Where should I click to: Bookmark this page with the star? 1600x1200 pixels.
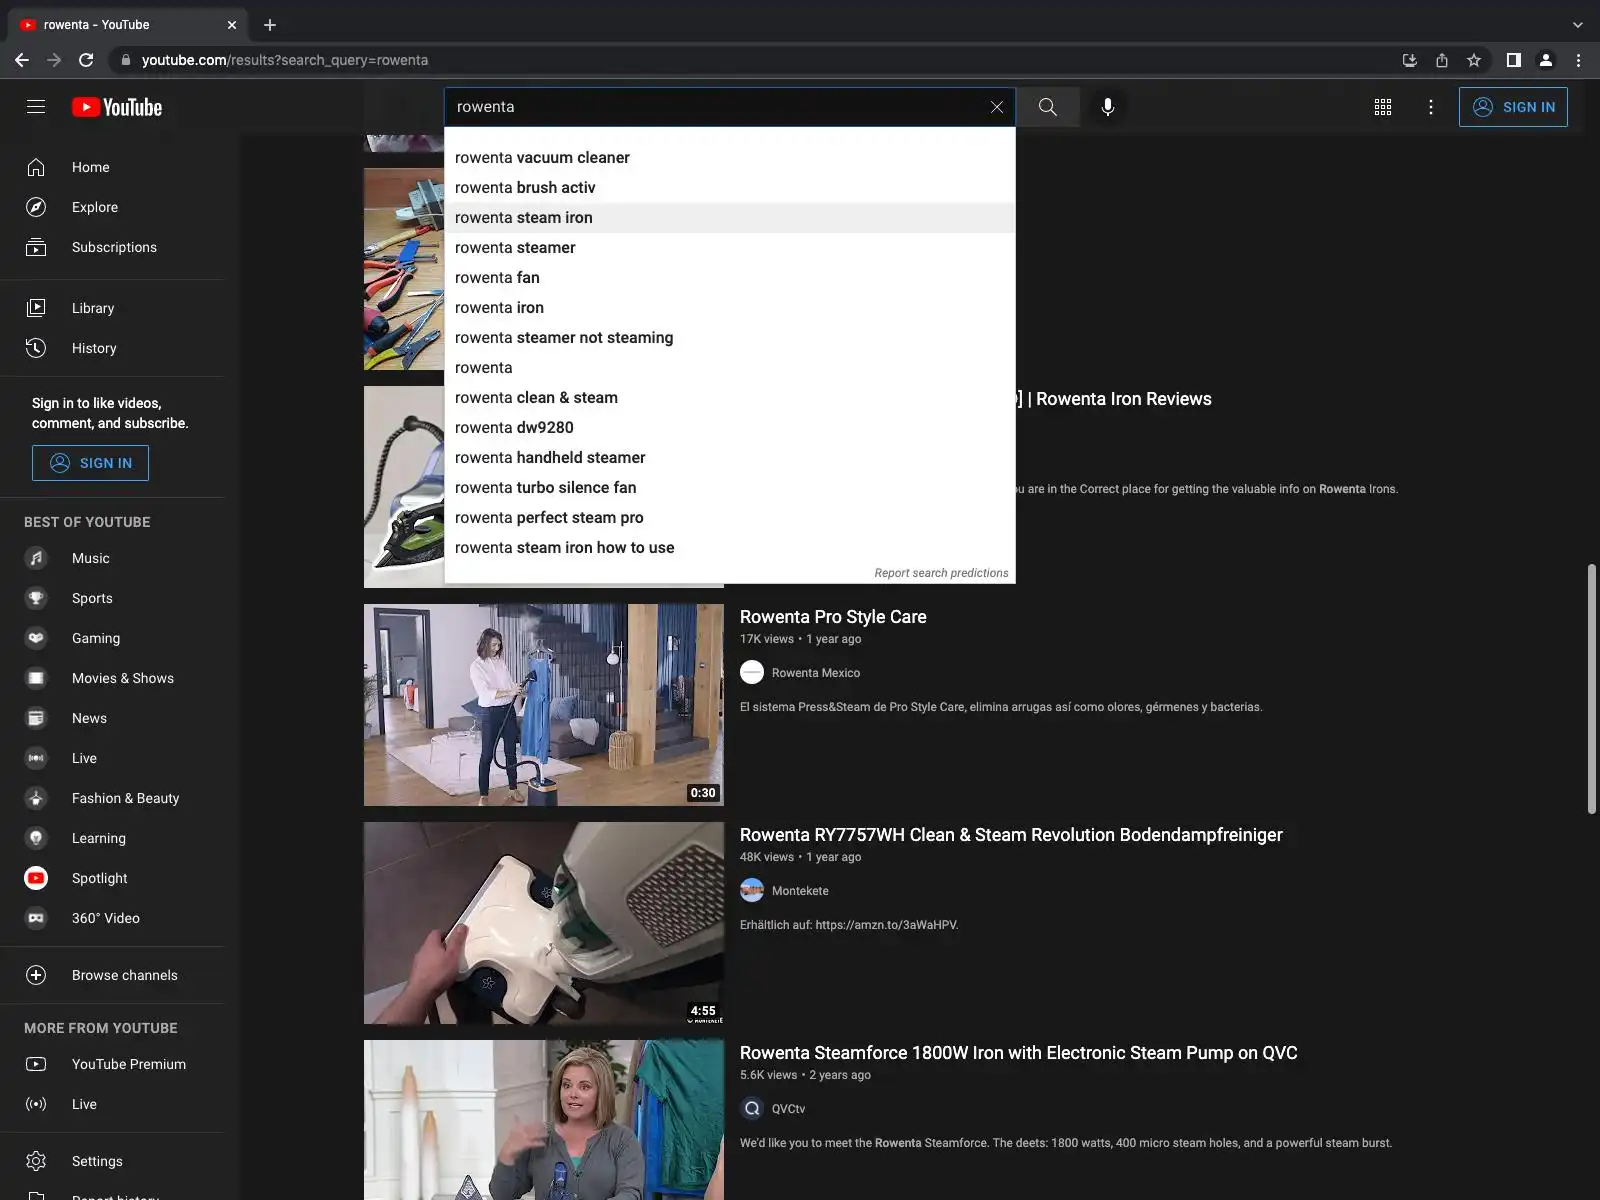click(x=1474, y=60)
